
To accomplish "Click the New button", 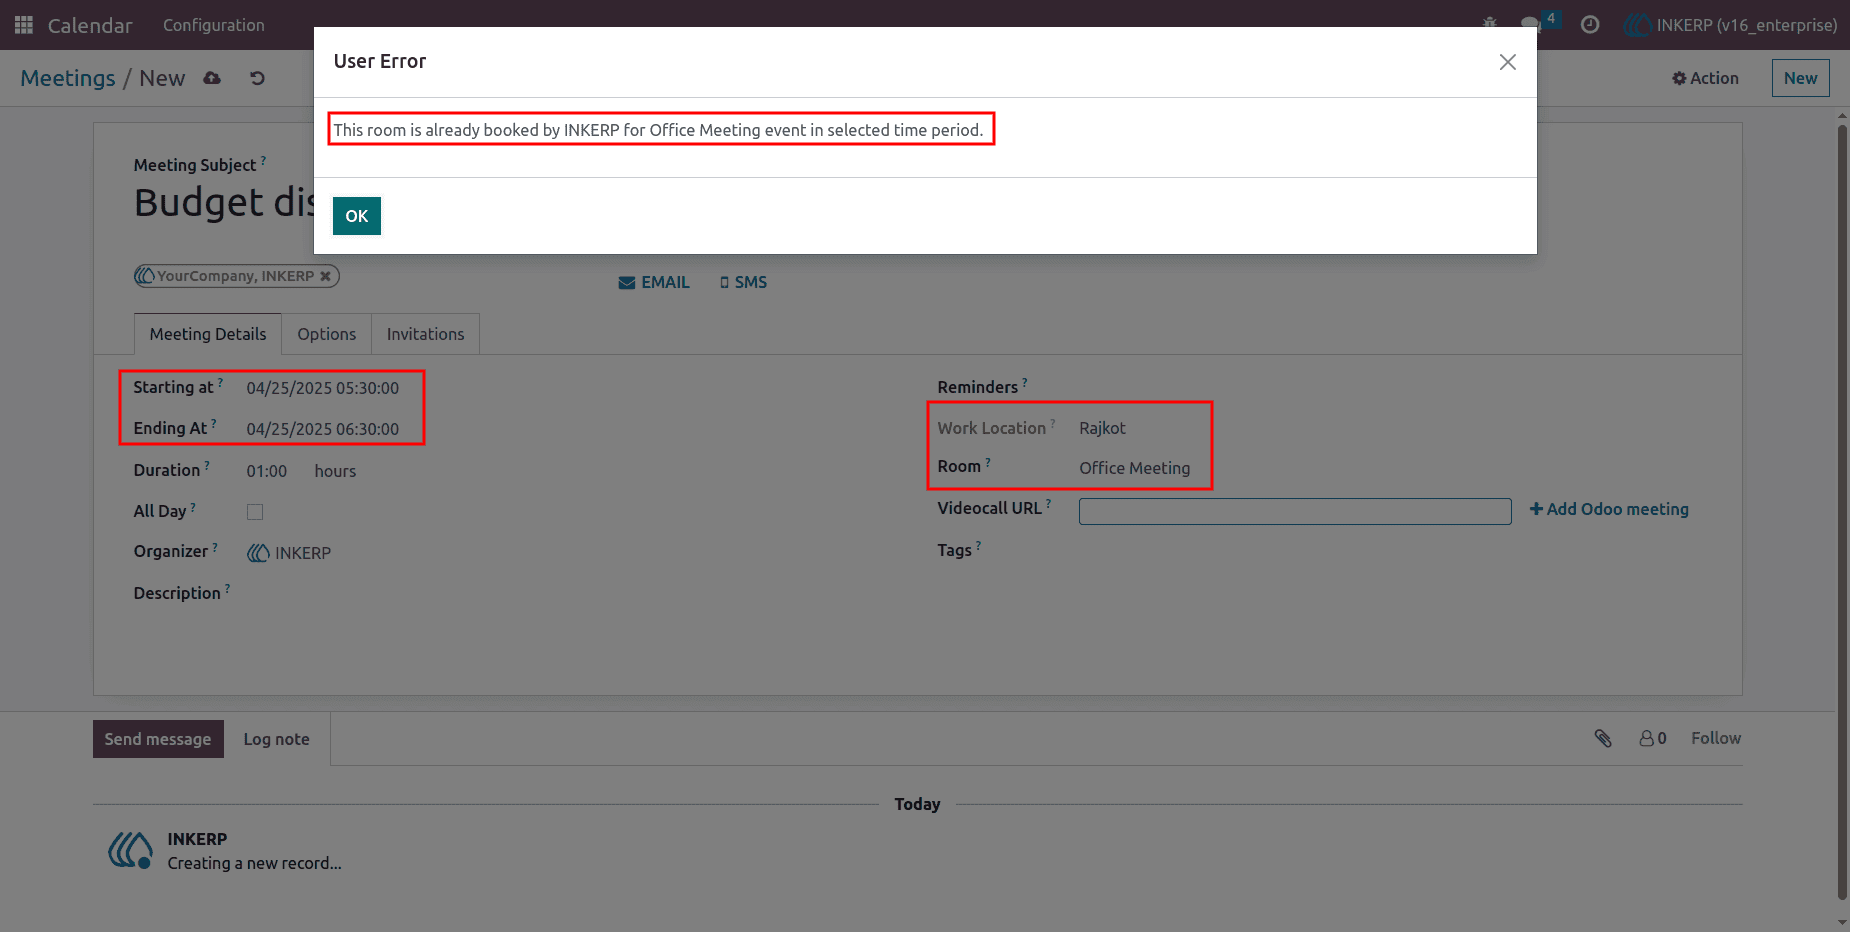I will (1800, 78).
